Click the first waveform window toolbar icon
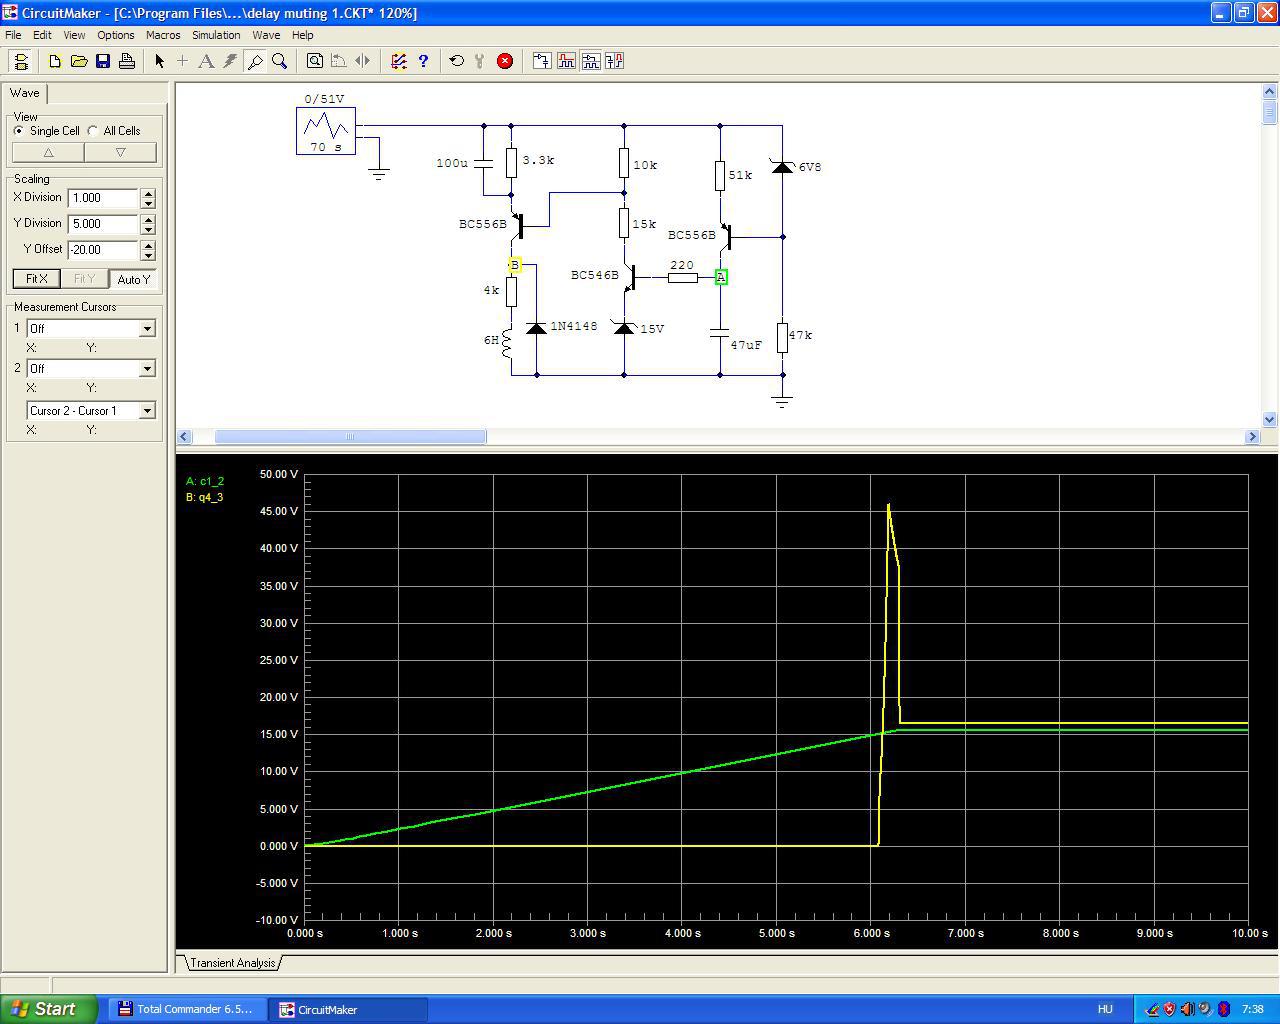This screenshot has width=1280, height=1024. click(x=542, y=61)
